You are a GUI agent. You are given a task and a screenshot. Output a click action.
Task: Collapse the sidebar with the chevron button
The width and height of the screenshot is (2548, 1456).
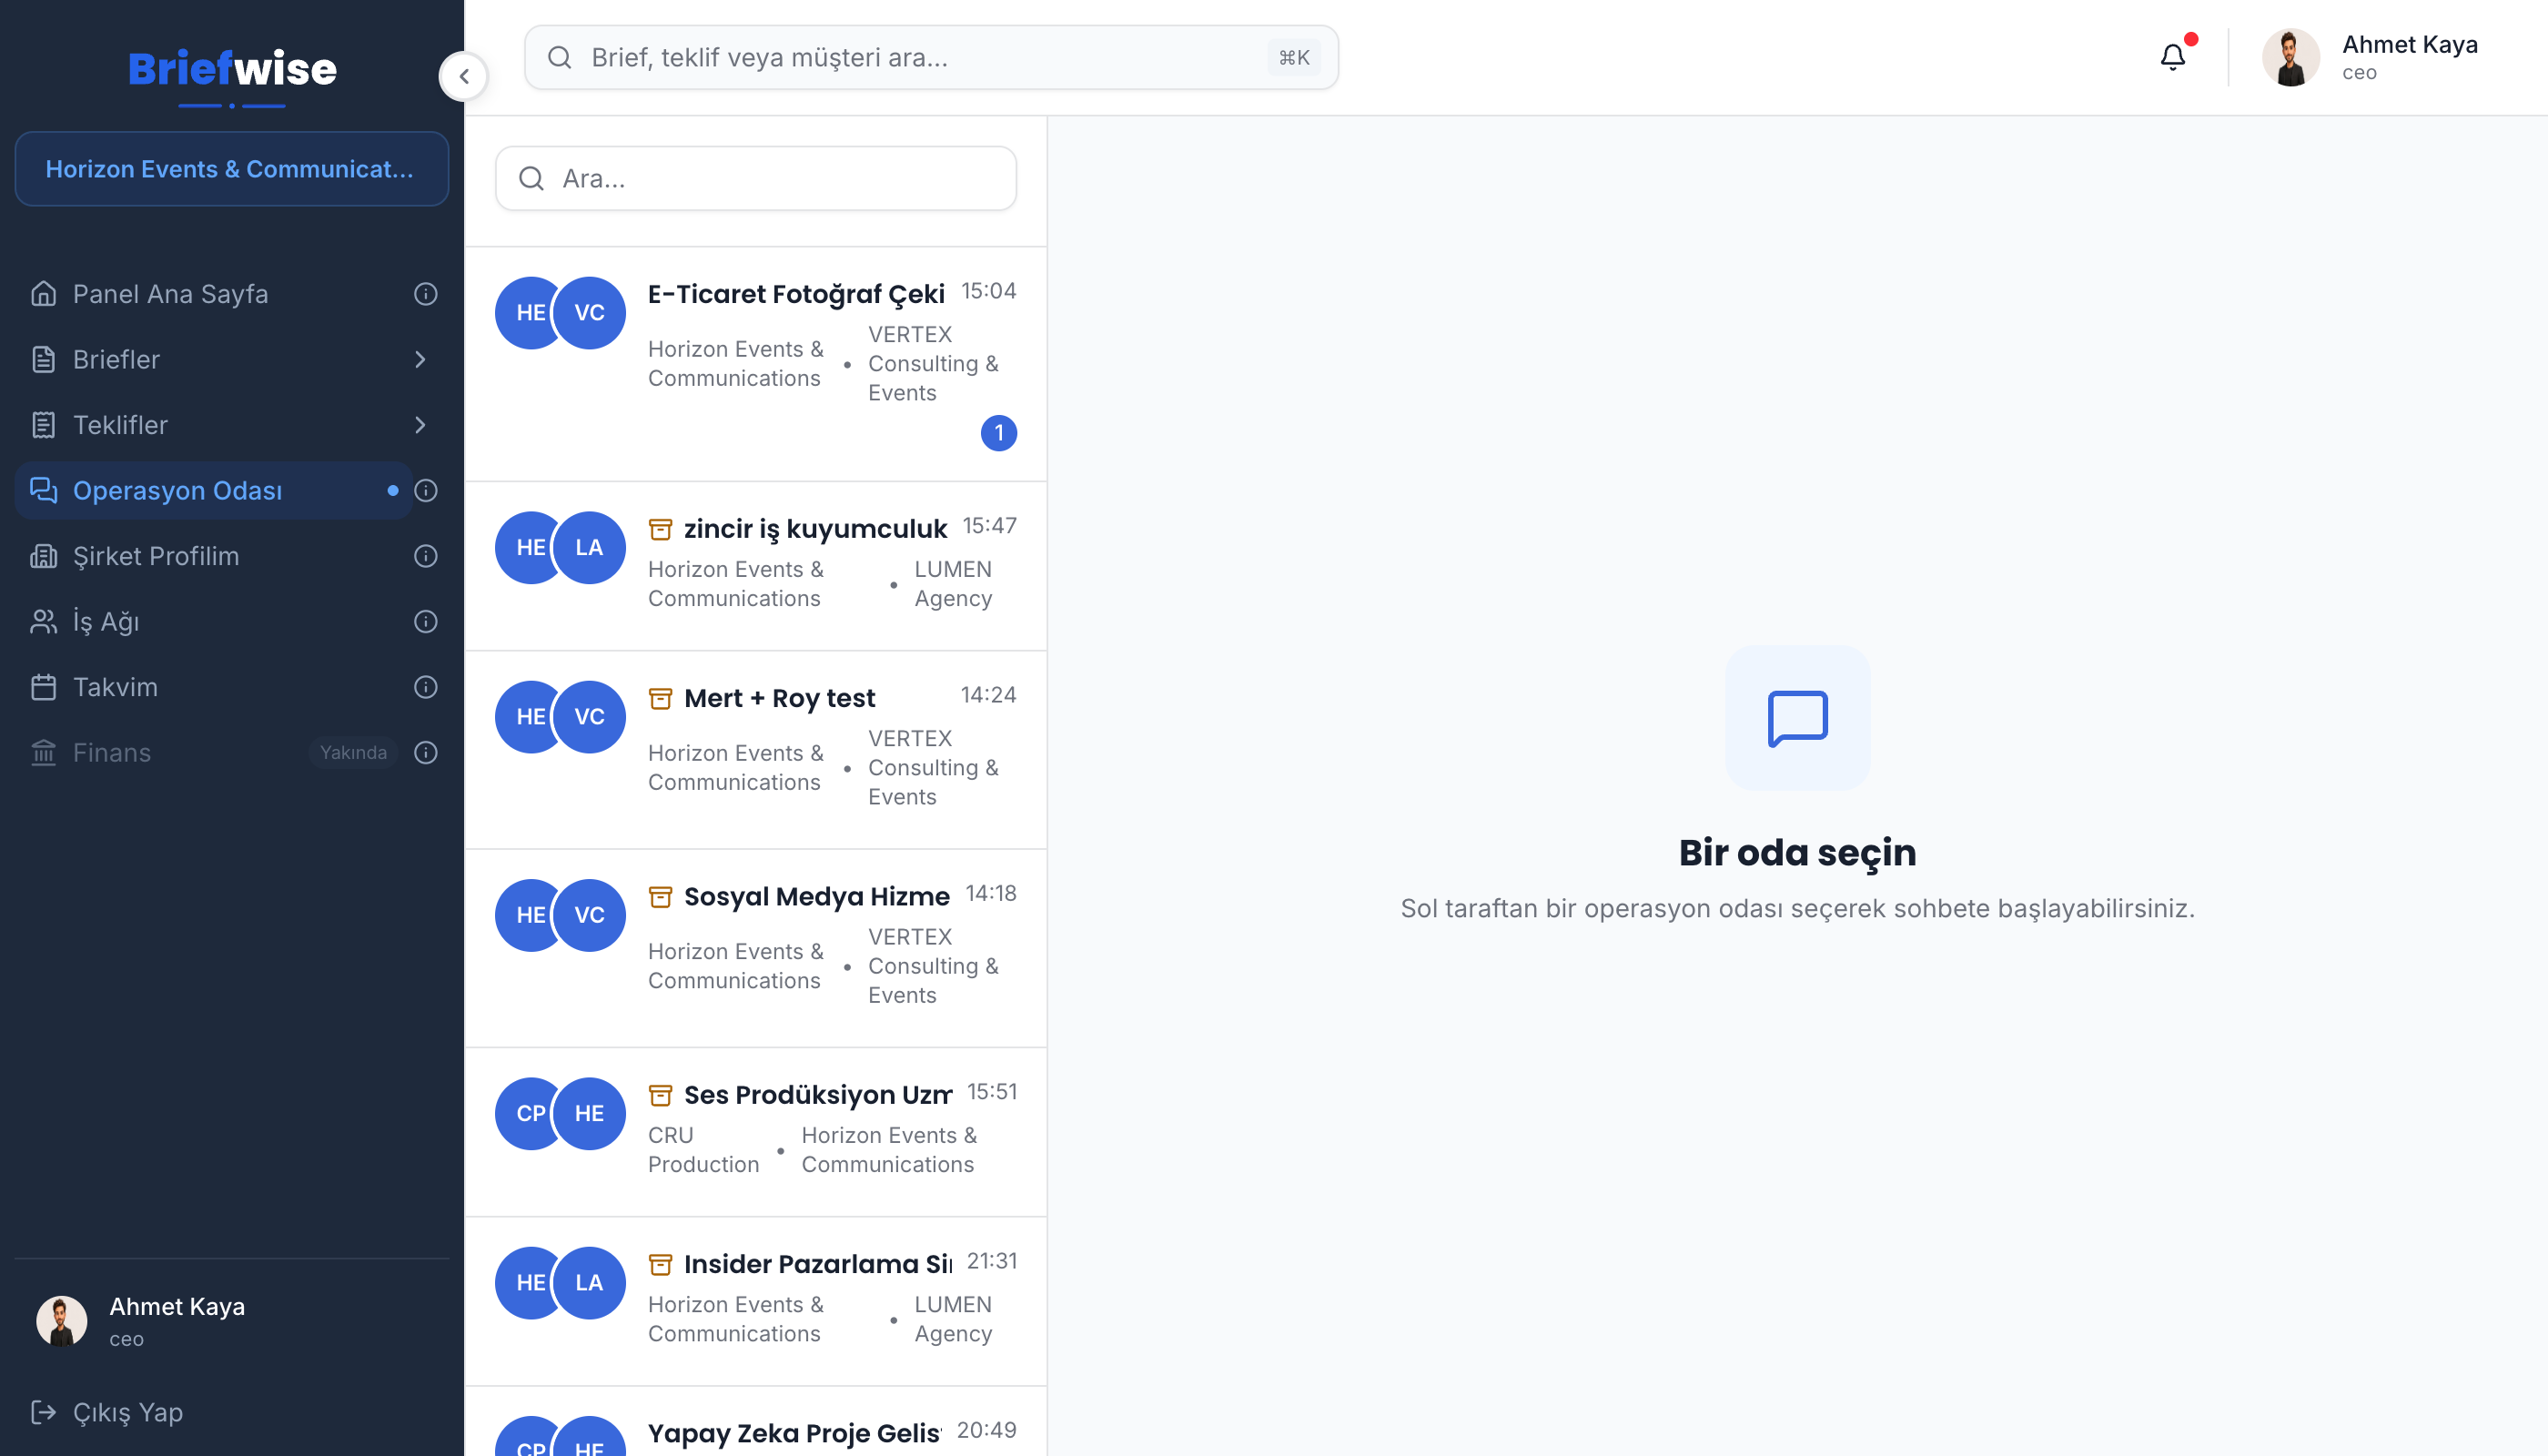(464, 76)
